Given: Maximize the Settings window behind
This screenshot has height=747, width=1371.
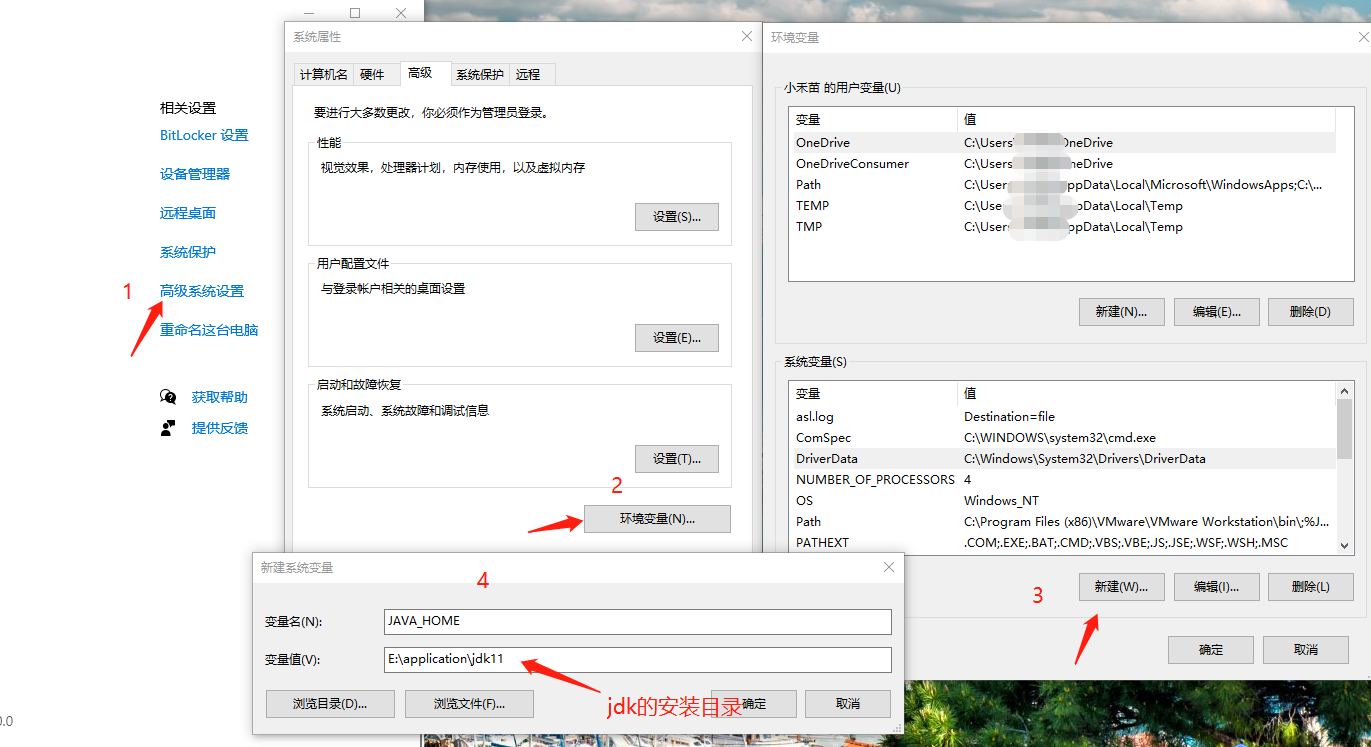Looking at the screenshot, I should pos(355,13).
